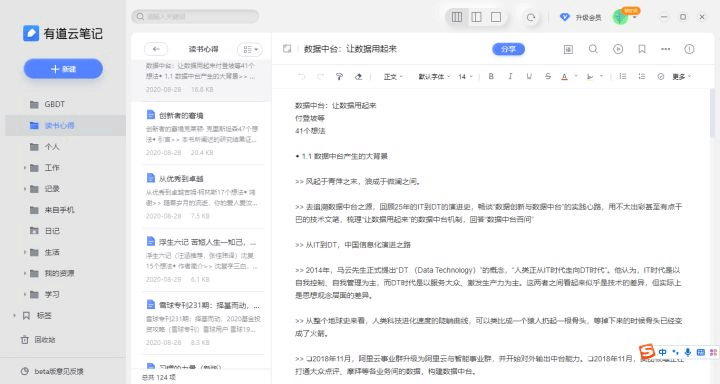Click the 新建 new note button

tap(63, 69)
